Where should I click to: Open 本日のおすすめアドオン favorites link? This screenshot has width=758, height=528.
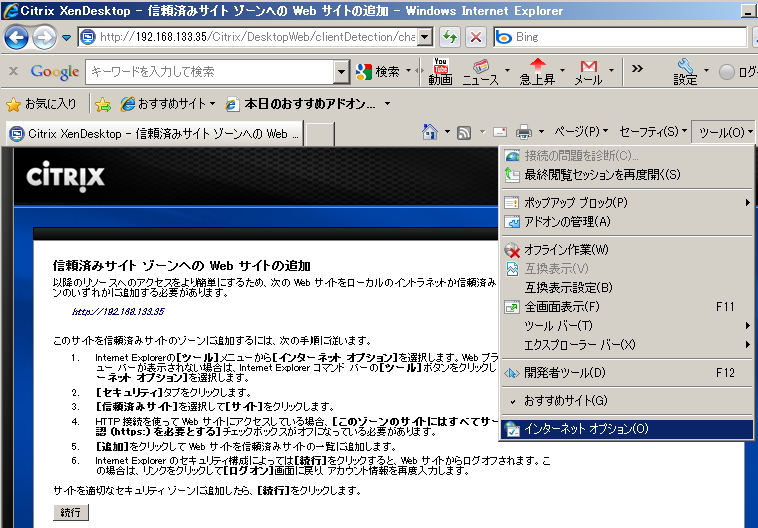302,104
